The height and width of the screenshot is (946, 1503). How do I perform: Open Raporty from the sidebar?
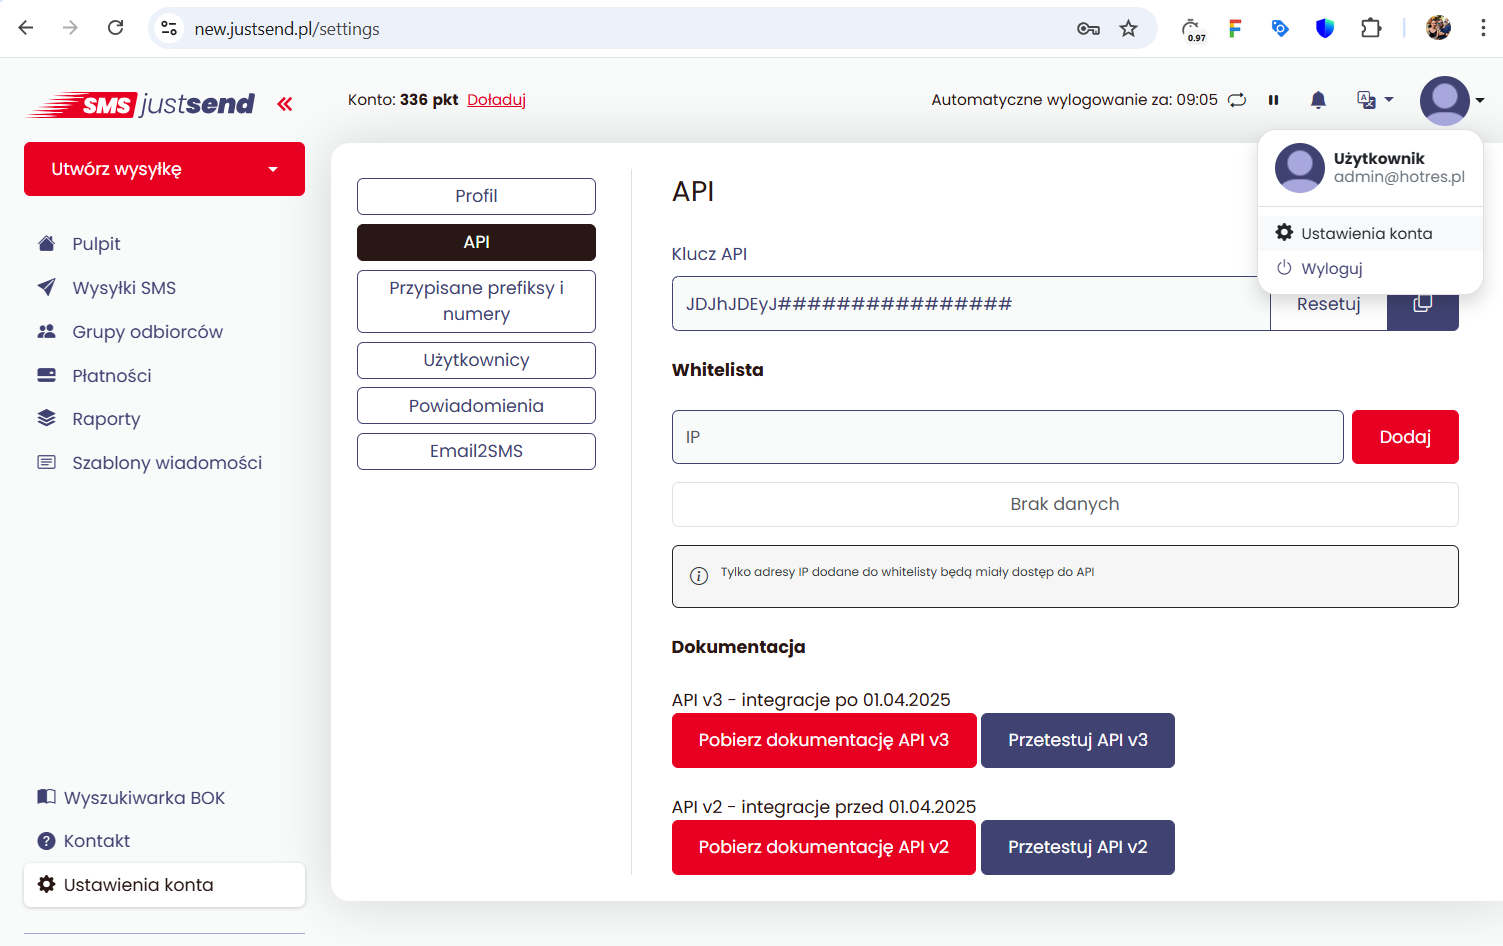click(106, 419)
